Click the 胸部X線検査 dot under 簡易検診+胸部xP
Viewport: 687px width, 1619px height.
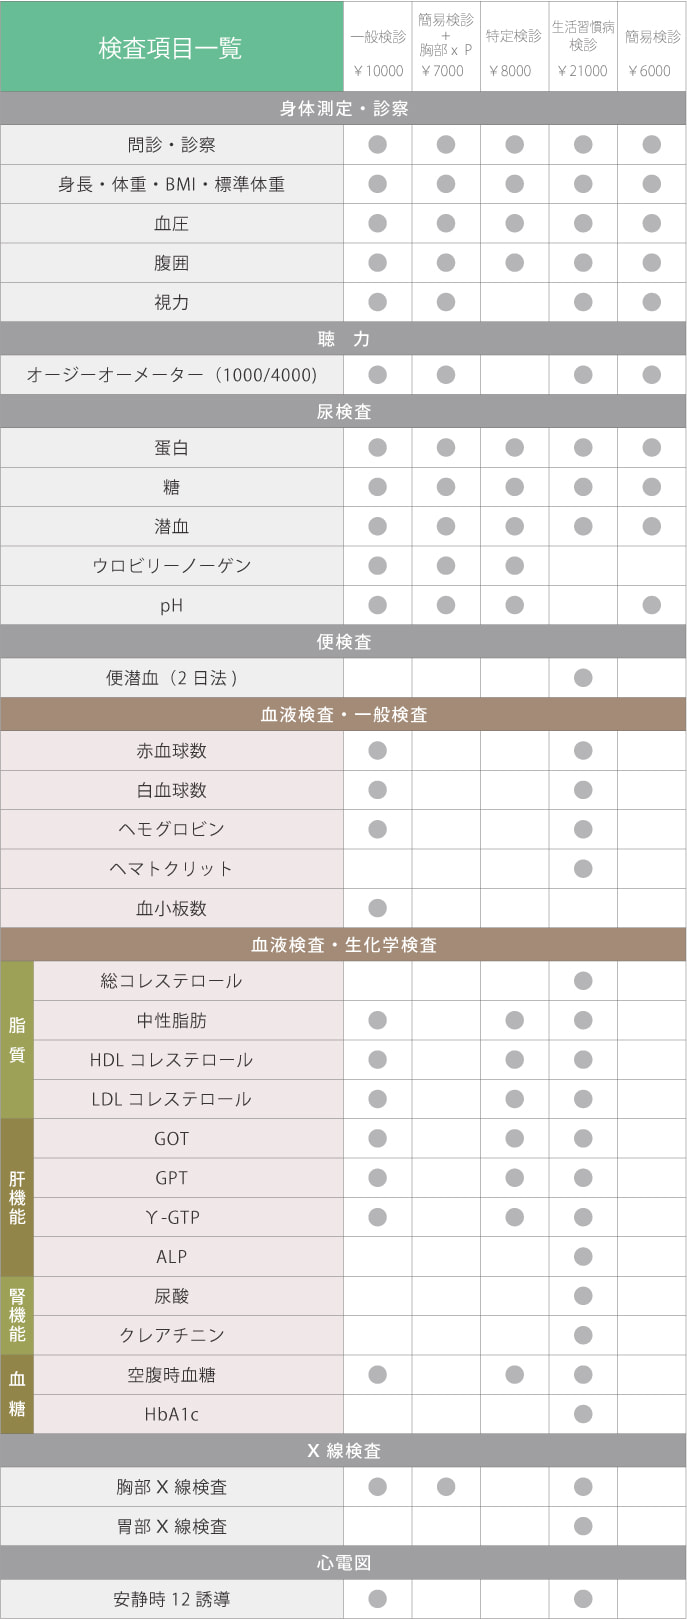coord(446,1487)
